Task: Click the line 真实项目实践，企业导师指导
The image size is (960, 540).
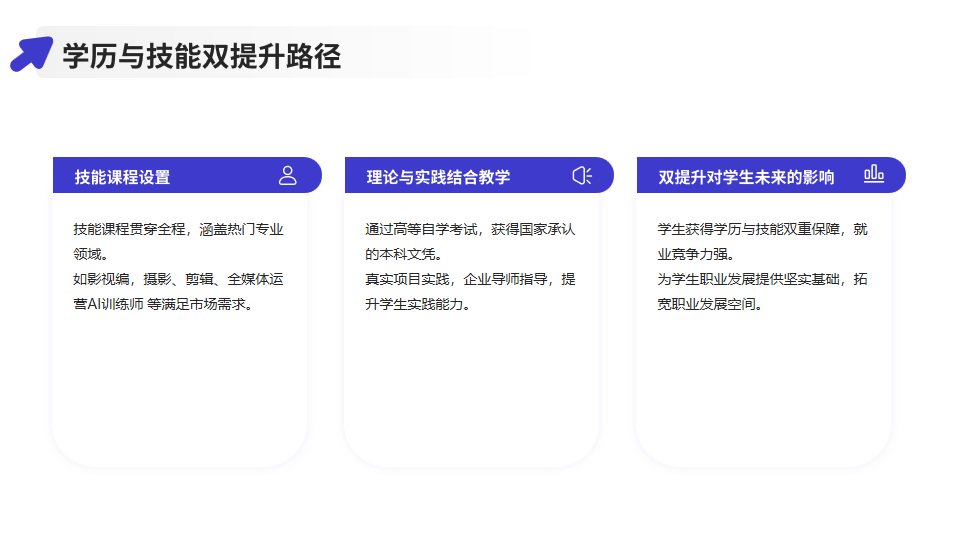Action: pyautogui.click(x=470, y=279)
